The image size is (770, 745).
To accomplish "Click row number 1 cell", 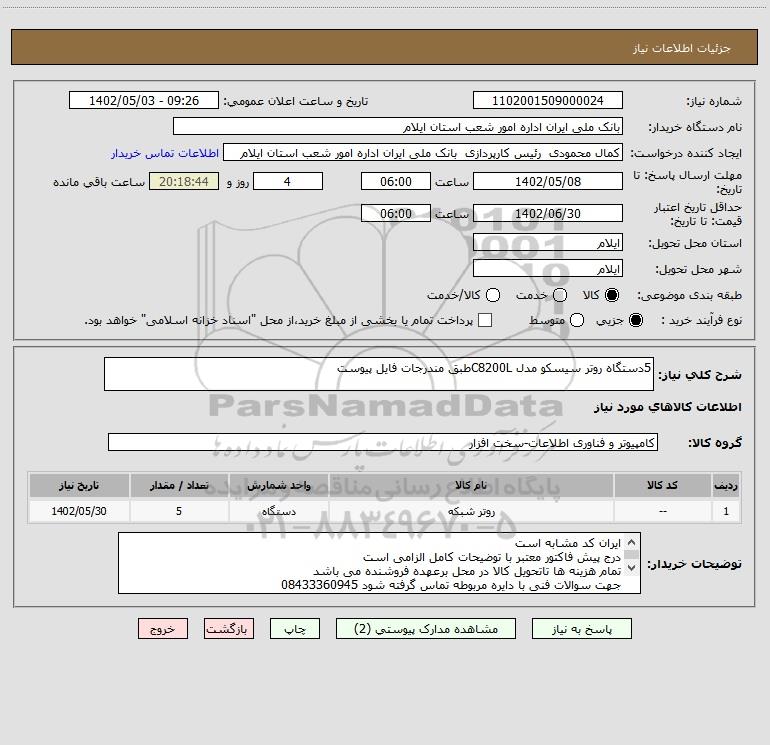I will 726,511.
